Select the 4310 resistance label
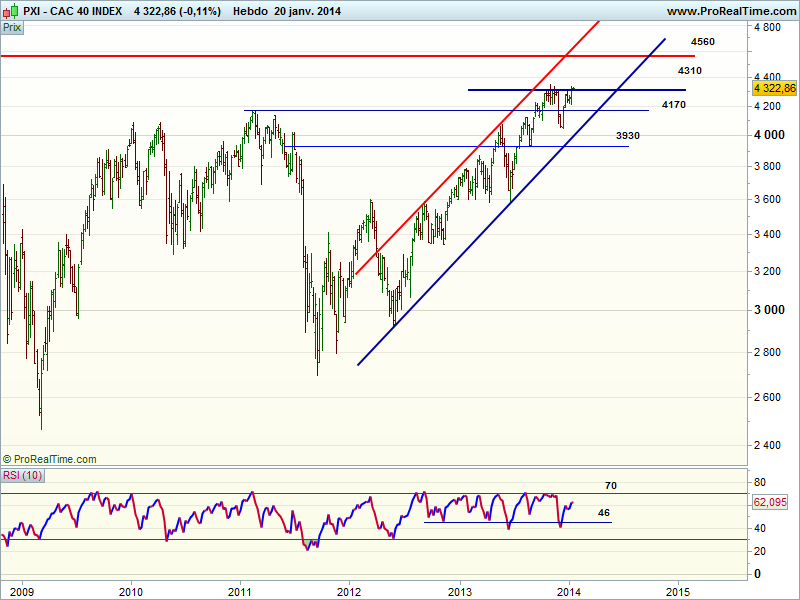 click(689, 71)
